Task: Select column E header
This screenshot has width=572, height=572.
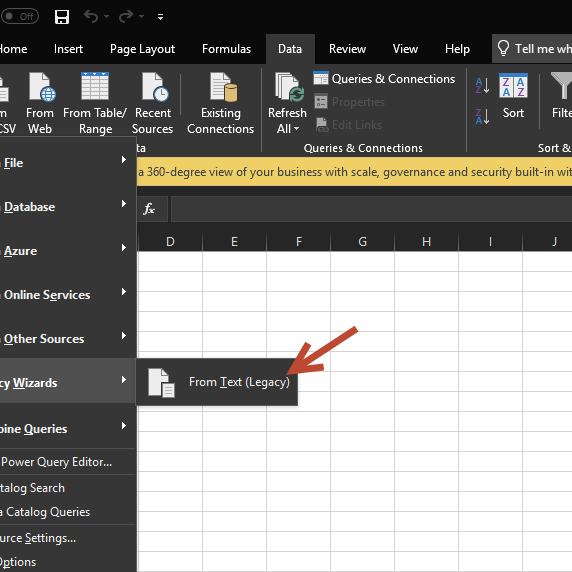Action: coord(234,241)
